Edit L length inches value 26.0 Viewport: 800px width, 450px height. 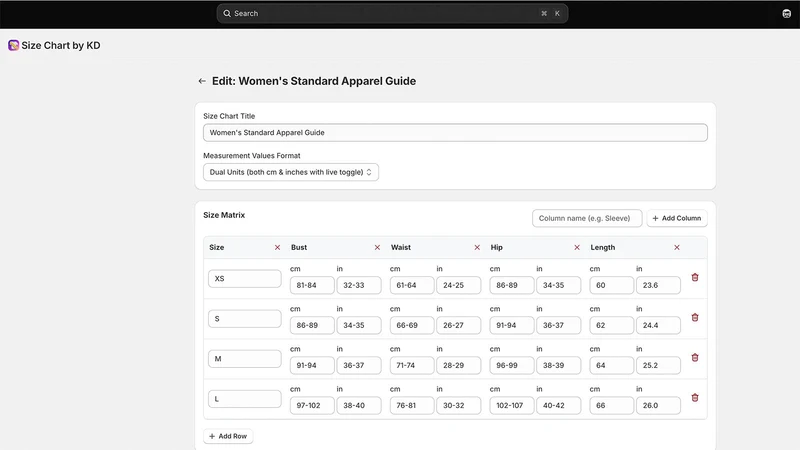point(658,406)
